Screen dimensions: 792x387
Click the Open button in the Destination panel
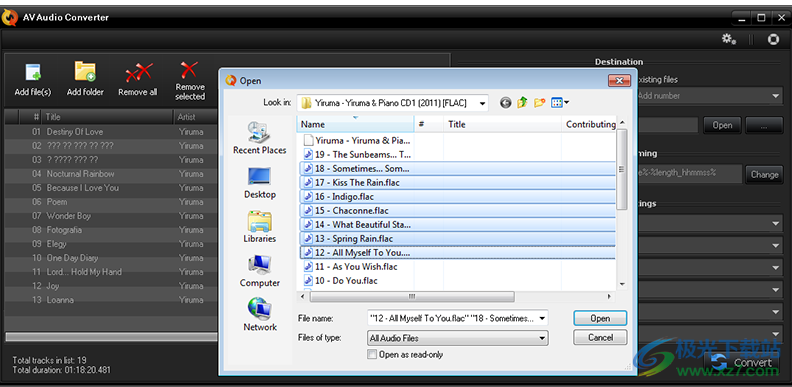coord(722,125)
